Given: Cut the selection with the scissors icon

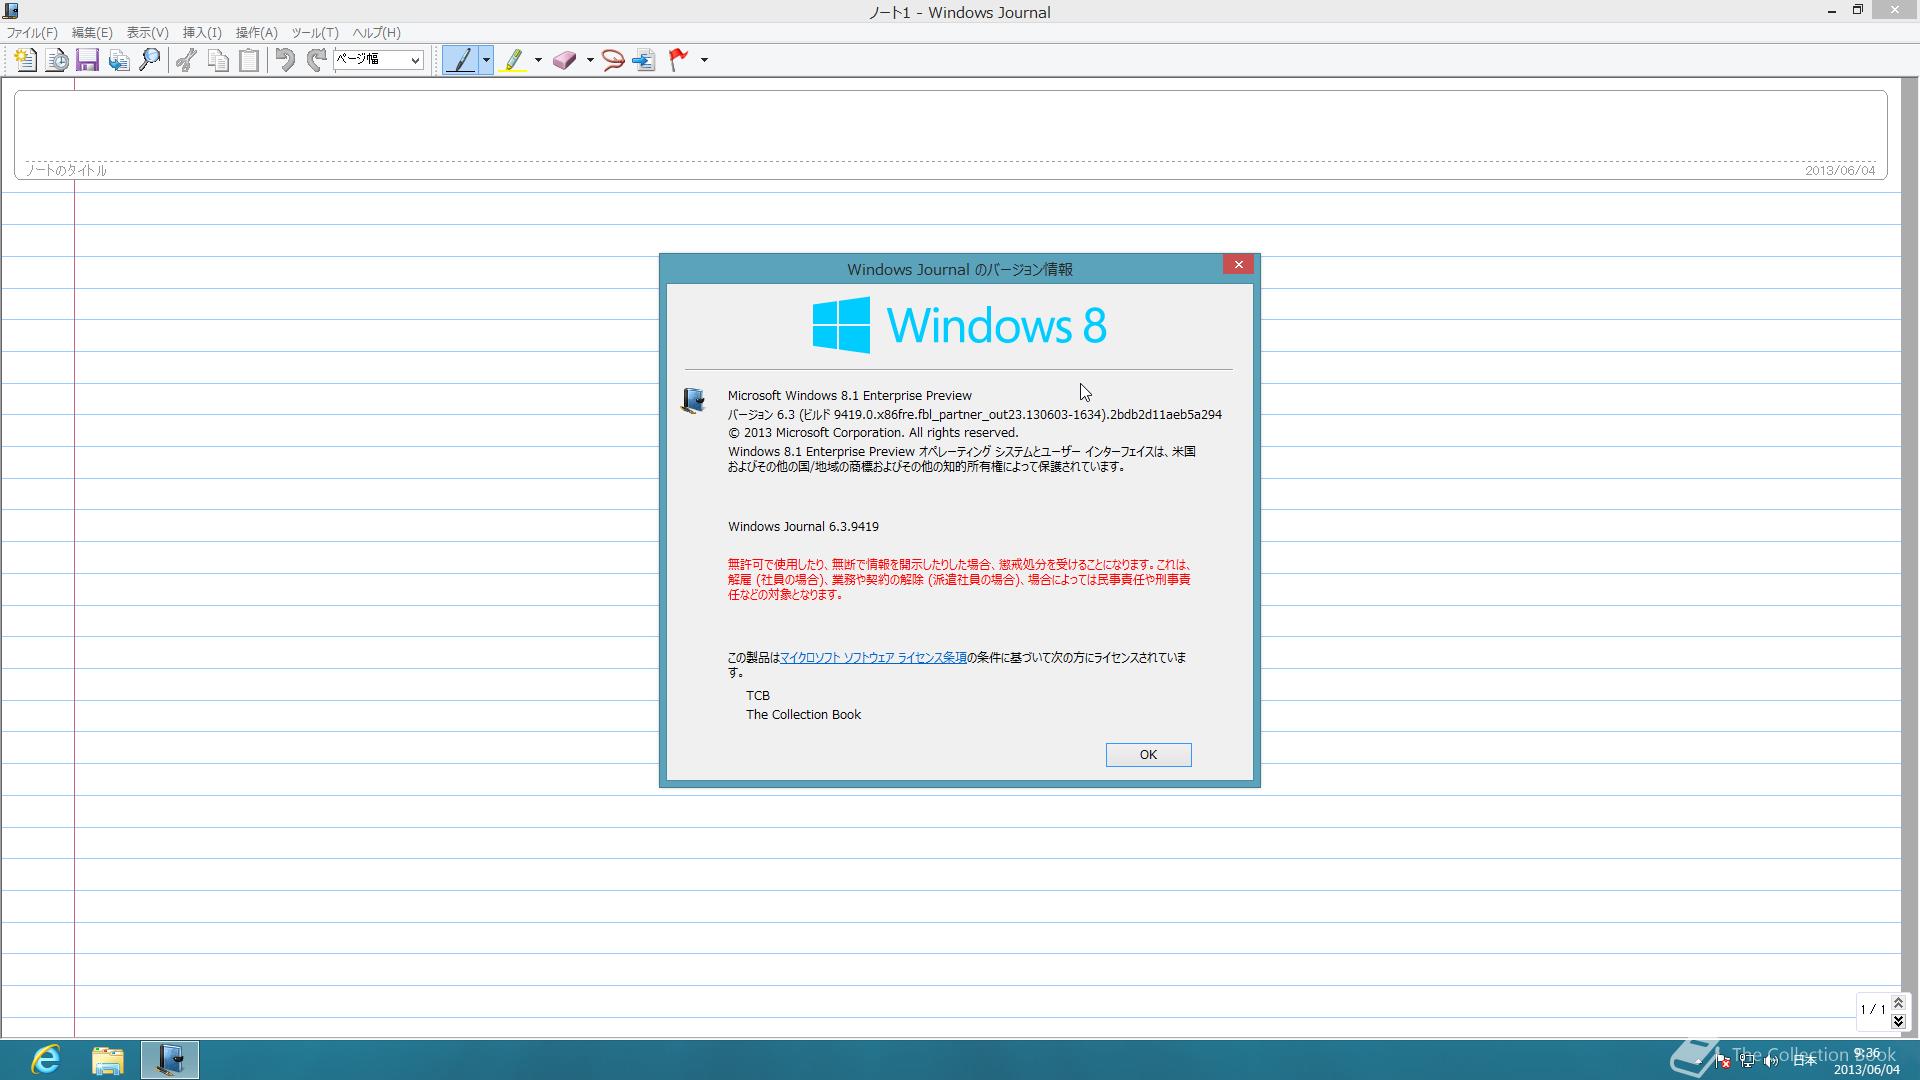Looking at the screenshot, I should click(186, 60).
